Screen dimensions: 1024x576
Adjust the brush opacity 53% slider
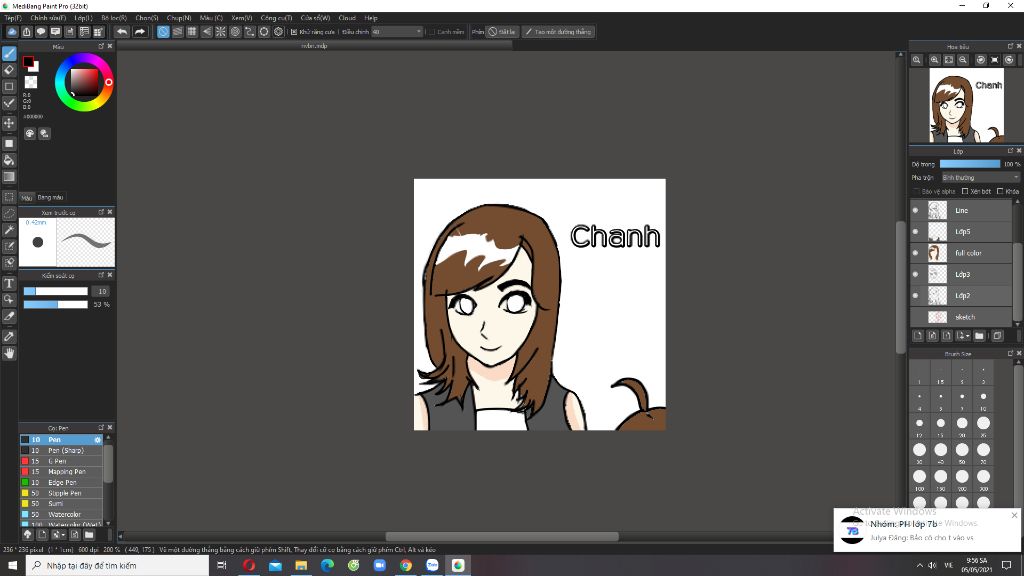point(56,304)
